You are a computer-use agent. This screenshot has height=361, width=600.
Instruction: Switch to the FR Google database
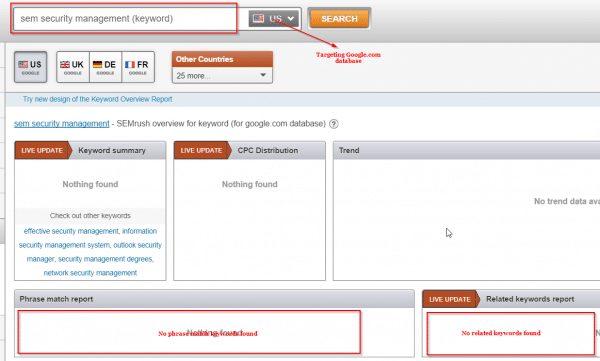click(138, 67)
